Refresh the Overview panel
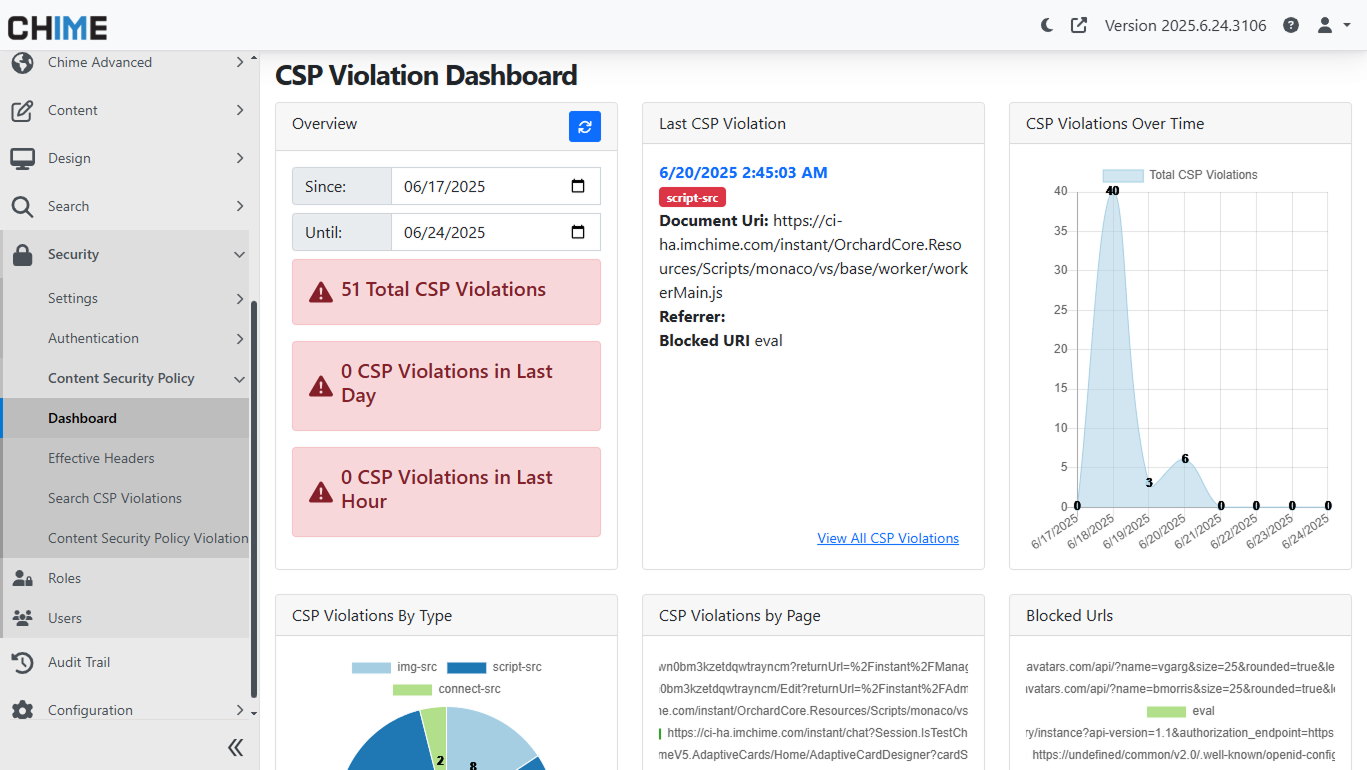This screenshot has width=1367, height=770. click(x=585, y=126)
